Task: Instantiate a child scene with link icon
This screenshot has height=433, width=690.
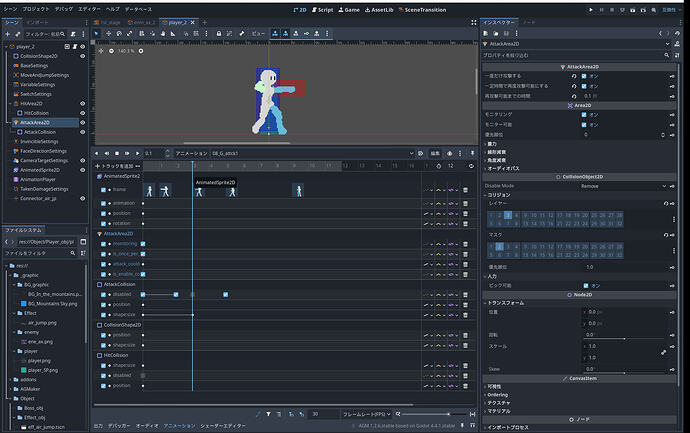Action: (x=18, y=34)
